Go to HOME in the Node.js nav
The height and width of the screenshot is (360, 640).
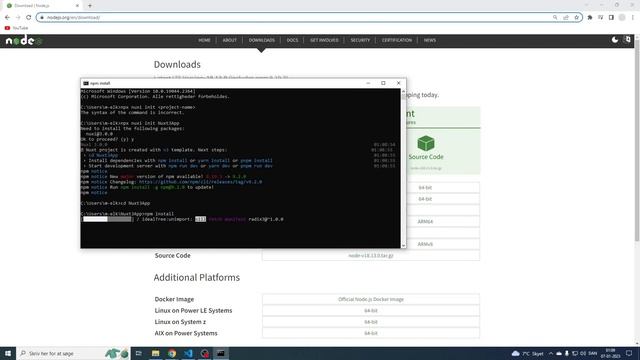tap(204, 40)
